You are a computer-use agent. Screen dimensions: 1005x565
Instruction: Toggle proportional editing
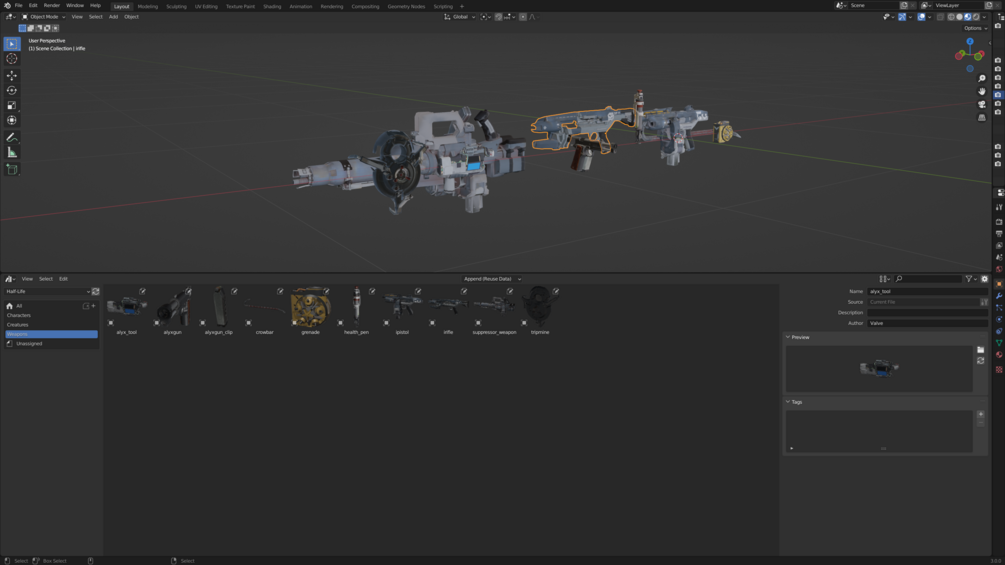coord(523,17)
